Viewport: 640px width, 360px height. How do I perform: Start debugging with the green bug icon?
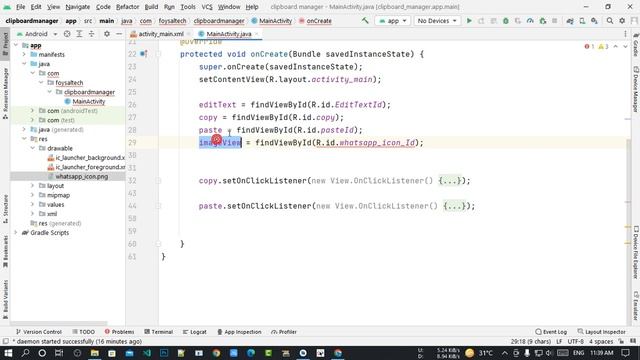[506, 20]
